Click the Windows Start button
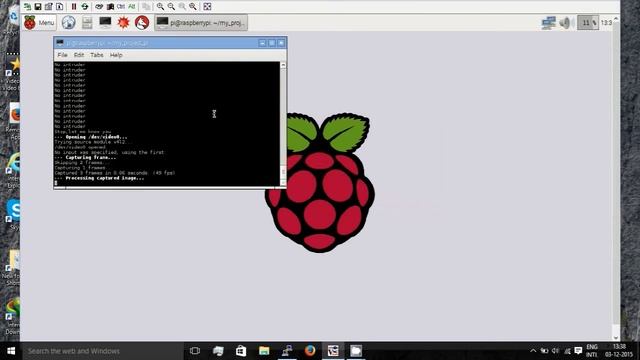The width and height of the screenshot is (640, 360). (11, 351)
